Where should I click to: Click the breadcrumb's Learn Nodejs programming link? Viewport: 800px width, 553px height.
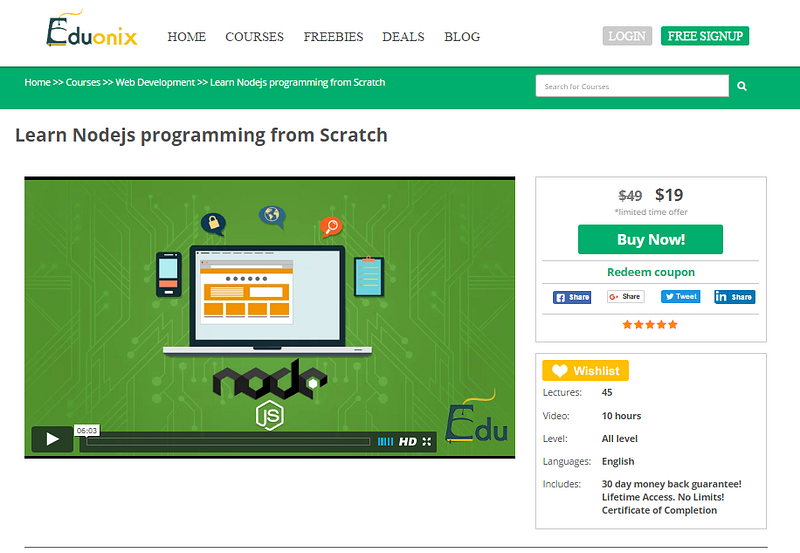coord(297,83)
